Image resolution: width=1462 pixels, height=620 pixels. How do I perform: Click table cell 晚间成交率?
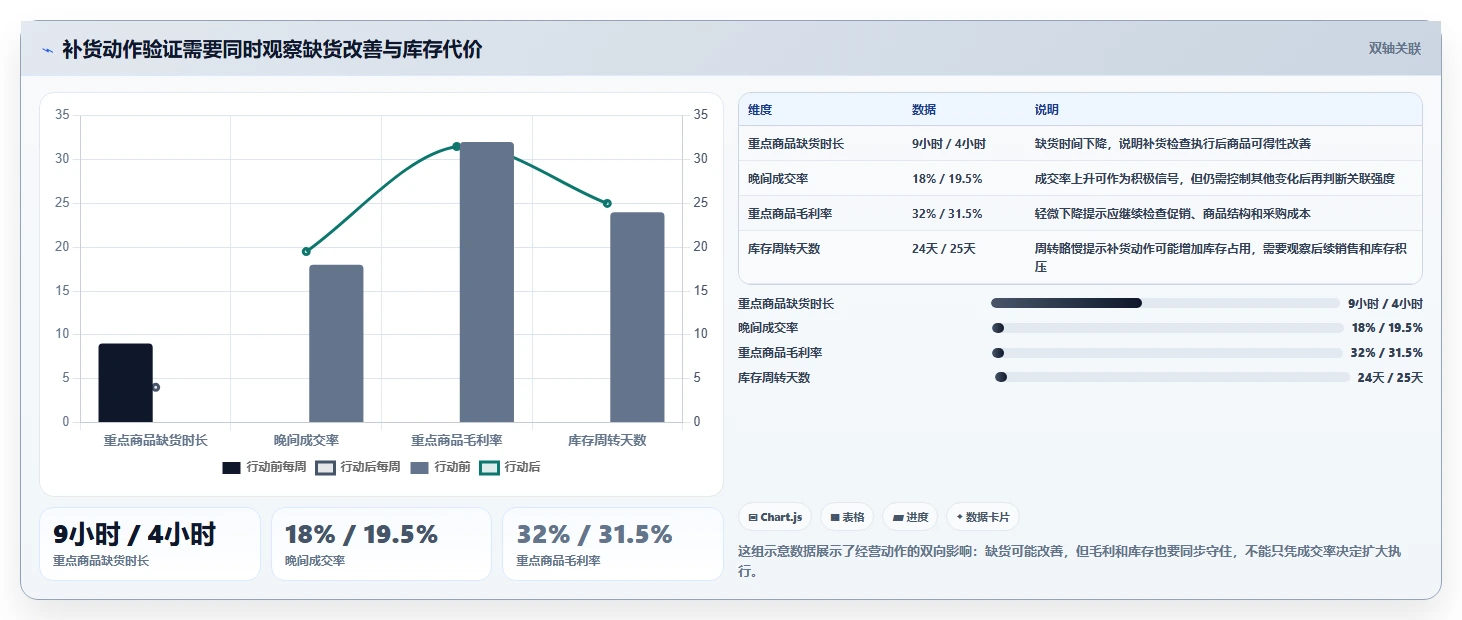pos(778,179)
